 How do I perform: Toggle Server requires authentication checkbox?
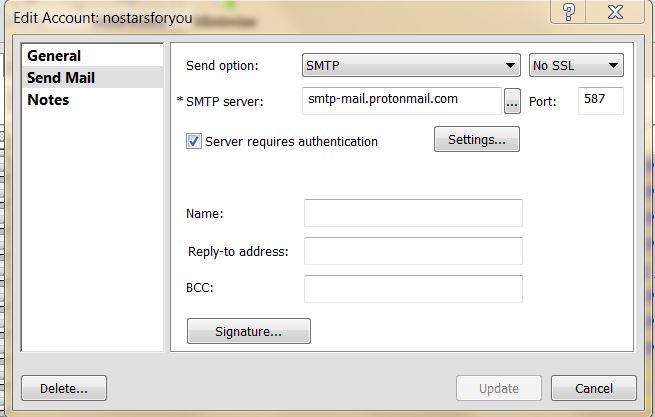[x=194, y=141]
